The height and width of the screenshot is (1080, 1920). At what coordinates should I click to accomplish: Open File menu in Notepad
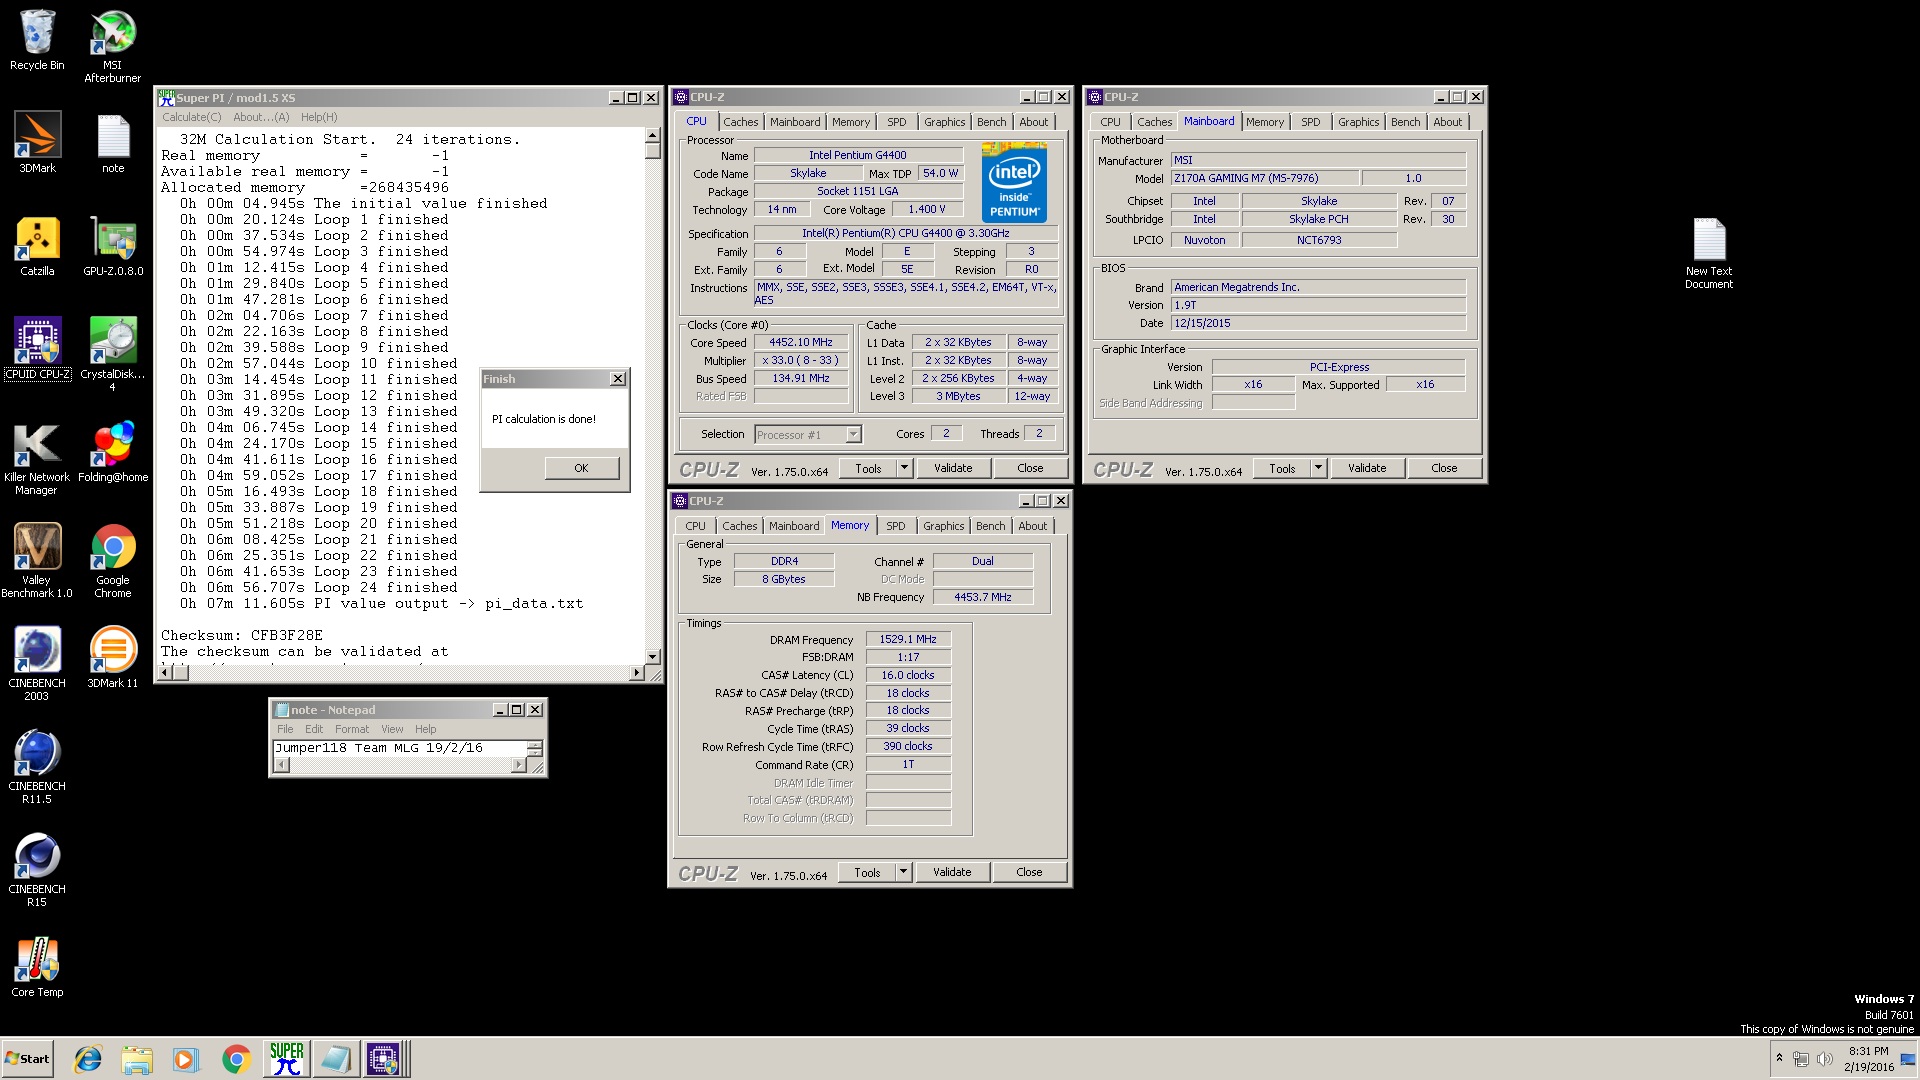pos(285,729)
